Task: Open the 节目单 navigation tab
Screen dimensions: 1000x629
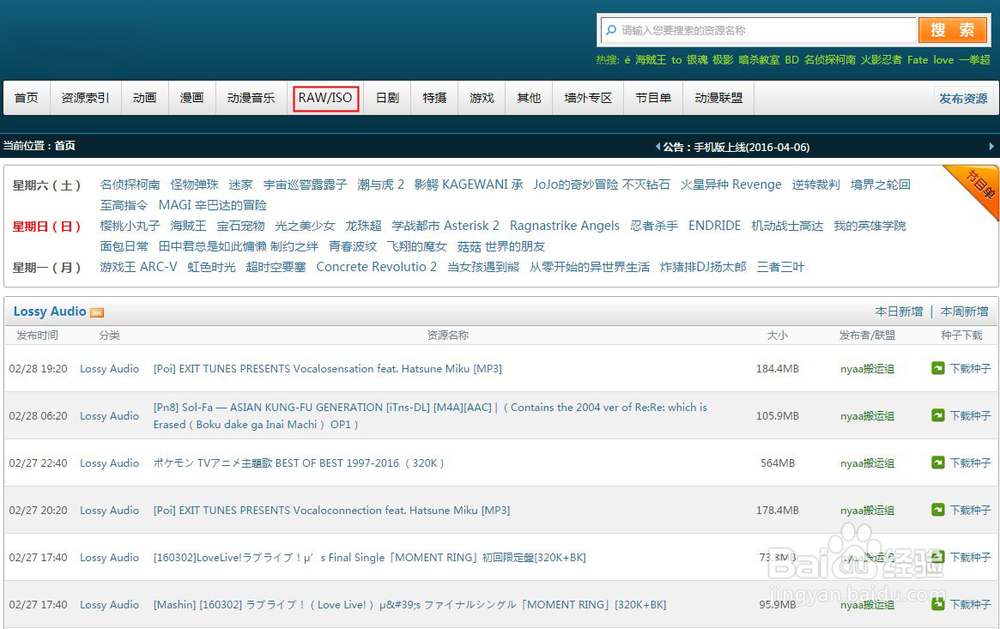Action: pos(653,98)
